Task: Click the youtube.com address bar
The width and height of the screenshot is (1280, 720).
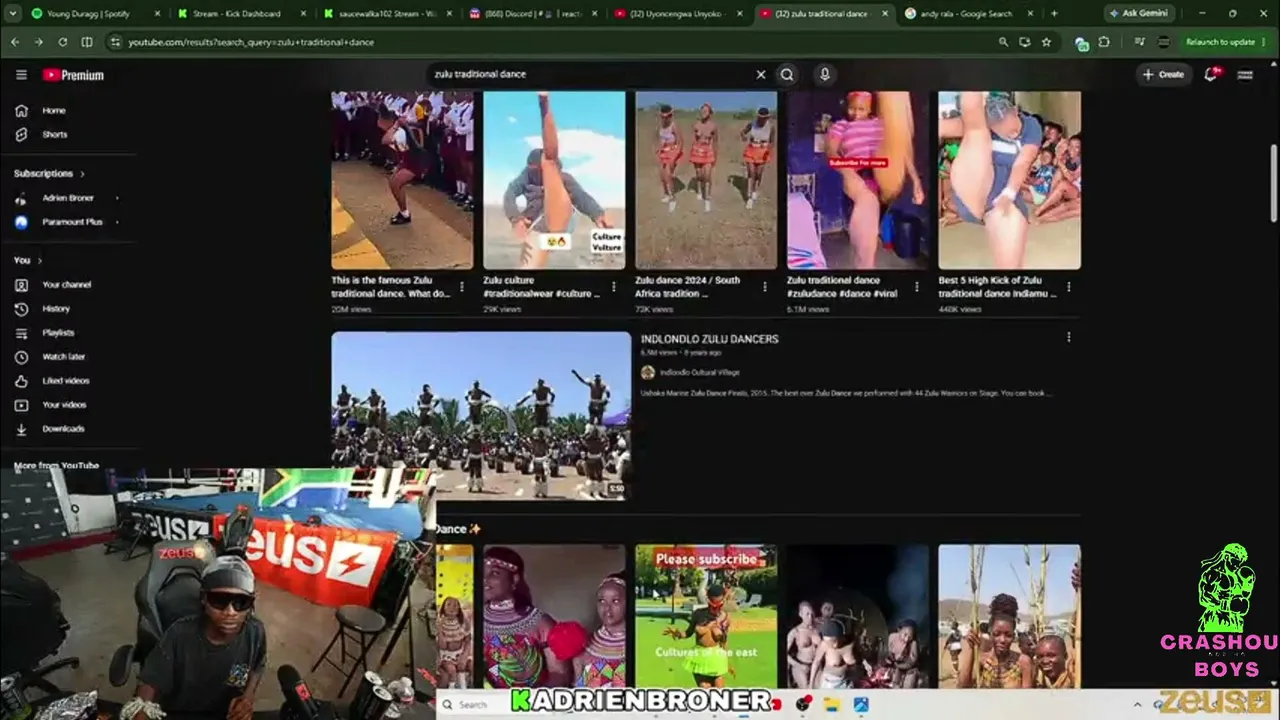Action: coord(550,42)
